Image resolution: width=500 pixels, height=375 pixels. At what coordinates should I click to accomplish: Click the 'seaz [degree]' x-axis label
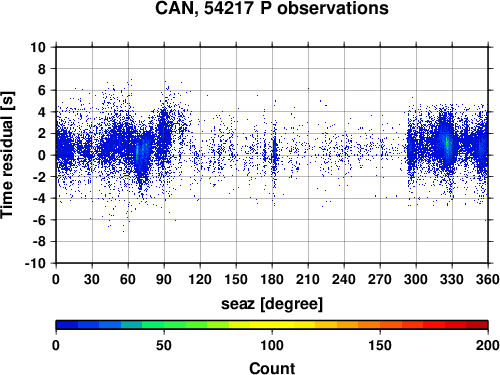pos(272,304)
